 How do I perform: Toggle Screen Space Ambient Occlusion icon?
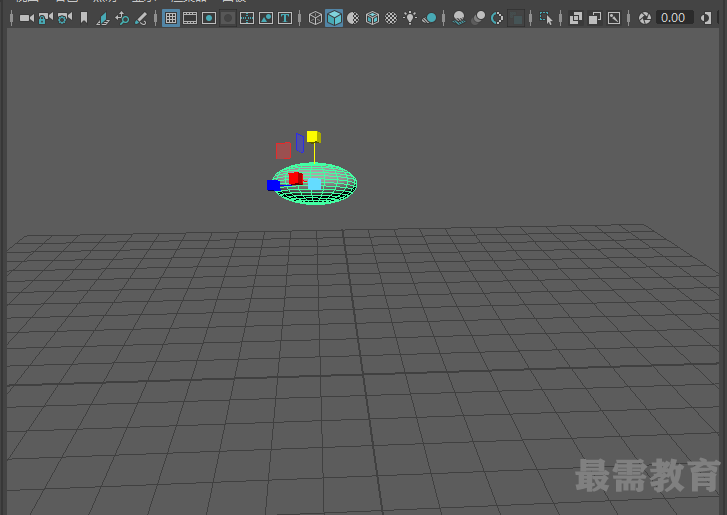459,18
